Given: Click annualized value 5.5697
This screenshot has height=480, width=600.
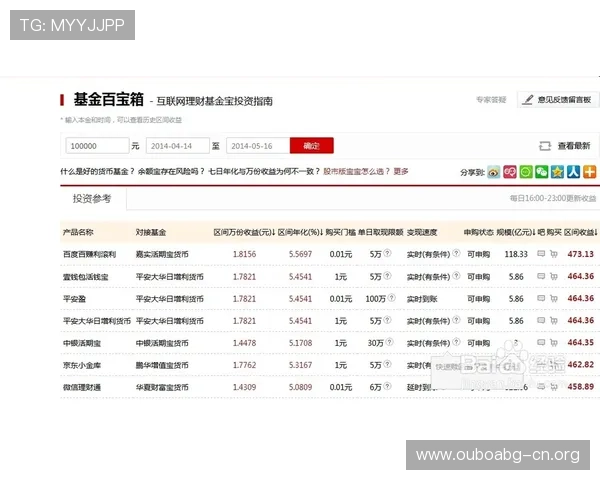Looking at the screenshot, I should click(x=300, y=254).
